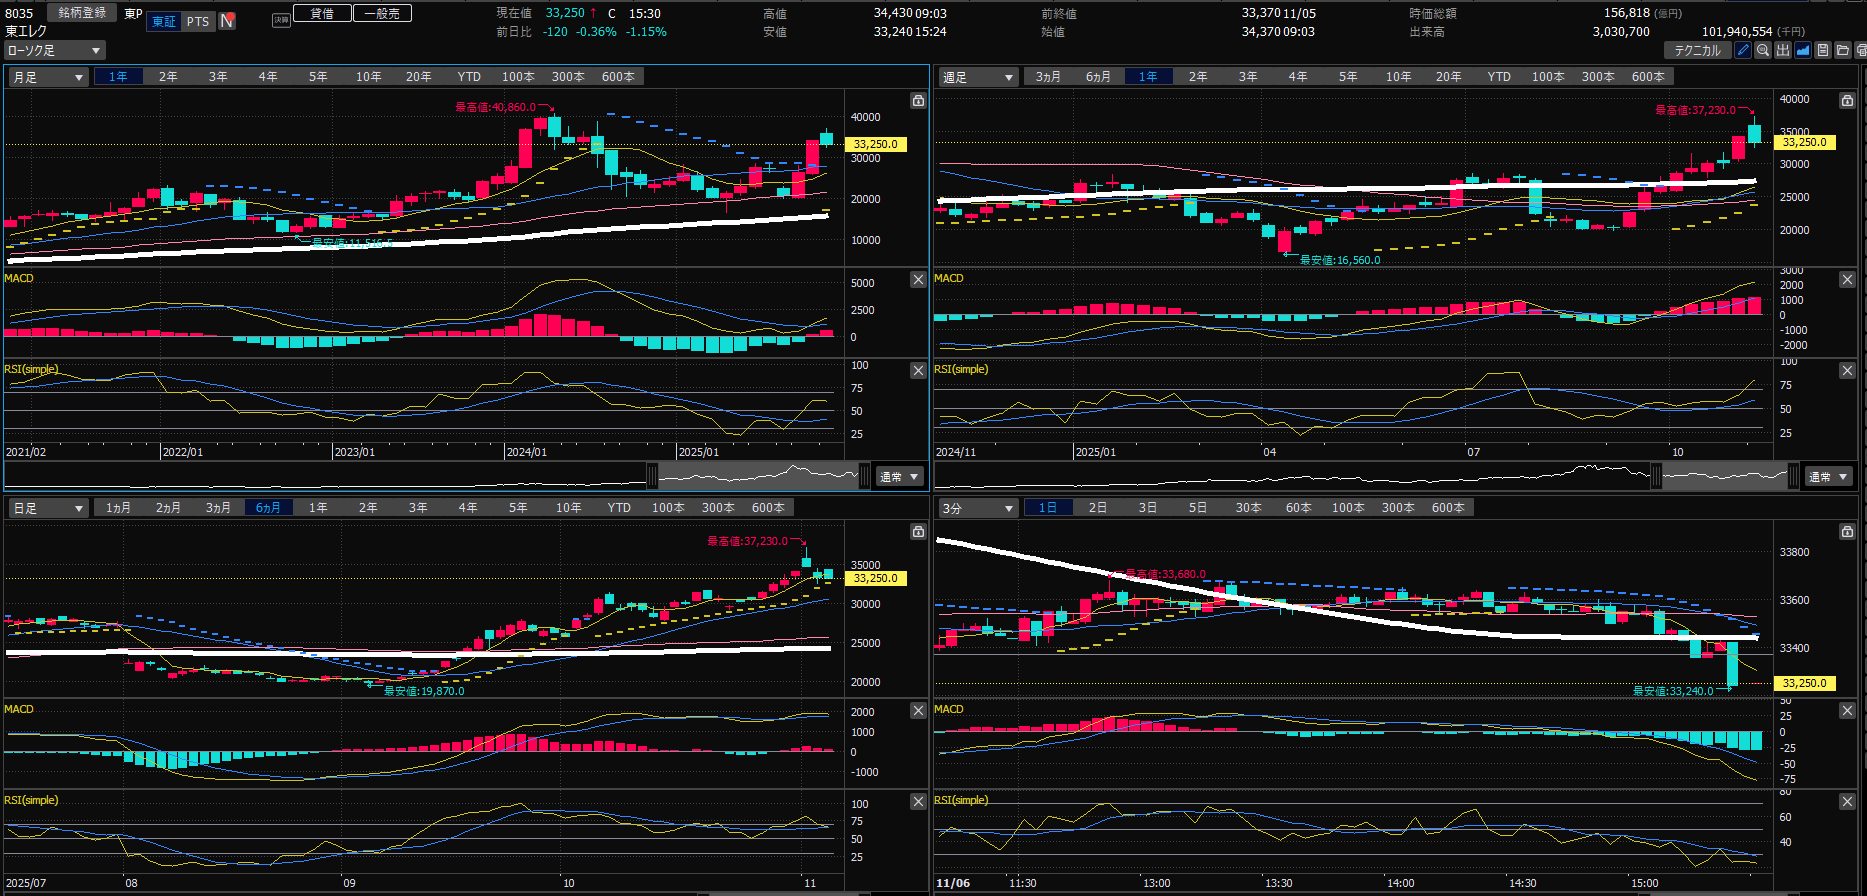This screenshot has height=896, width=1867.
Task: Select 3カ月 range on daily chart
Action: coord(218,508)
